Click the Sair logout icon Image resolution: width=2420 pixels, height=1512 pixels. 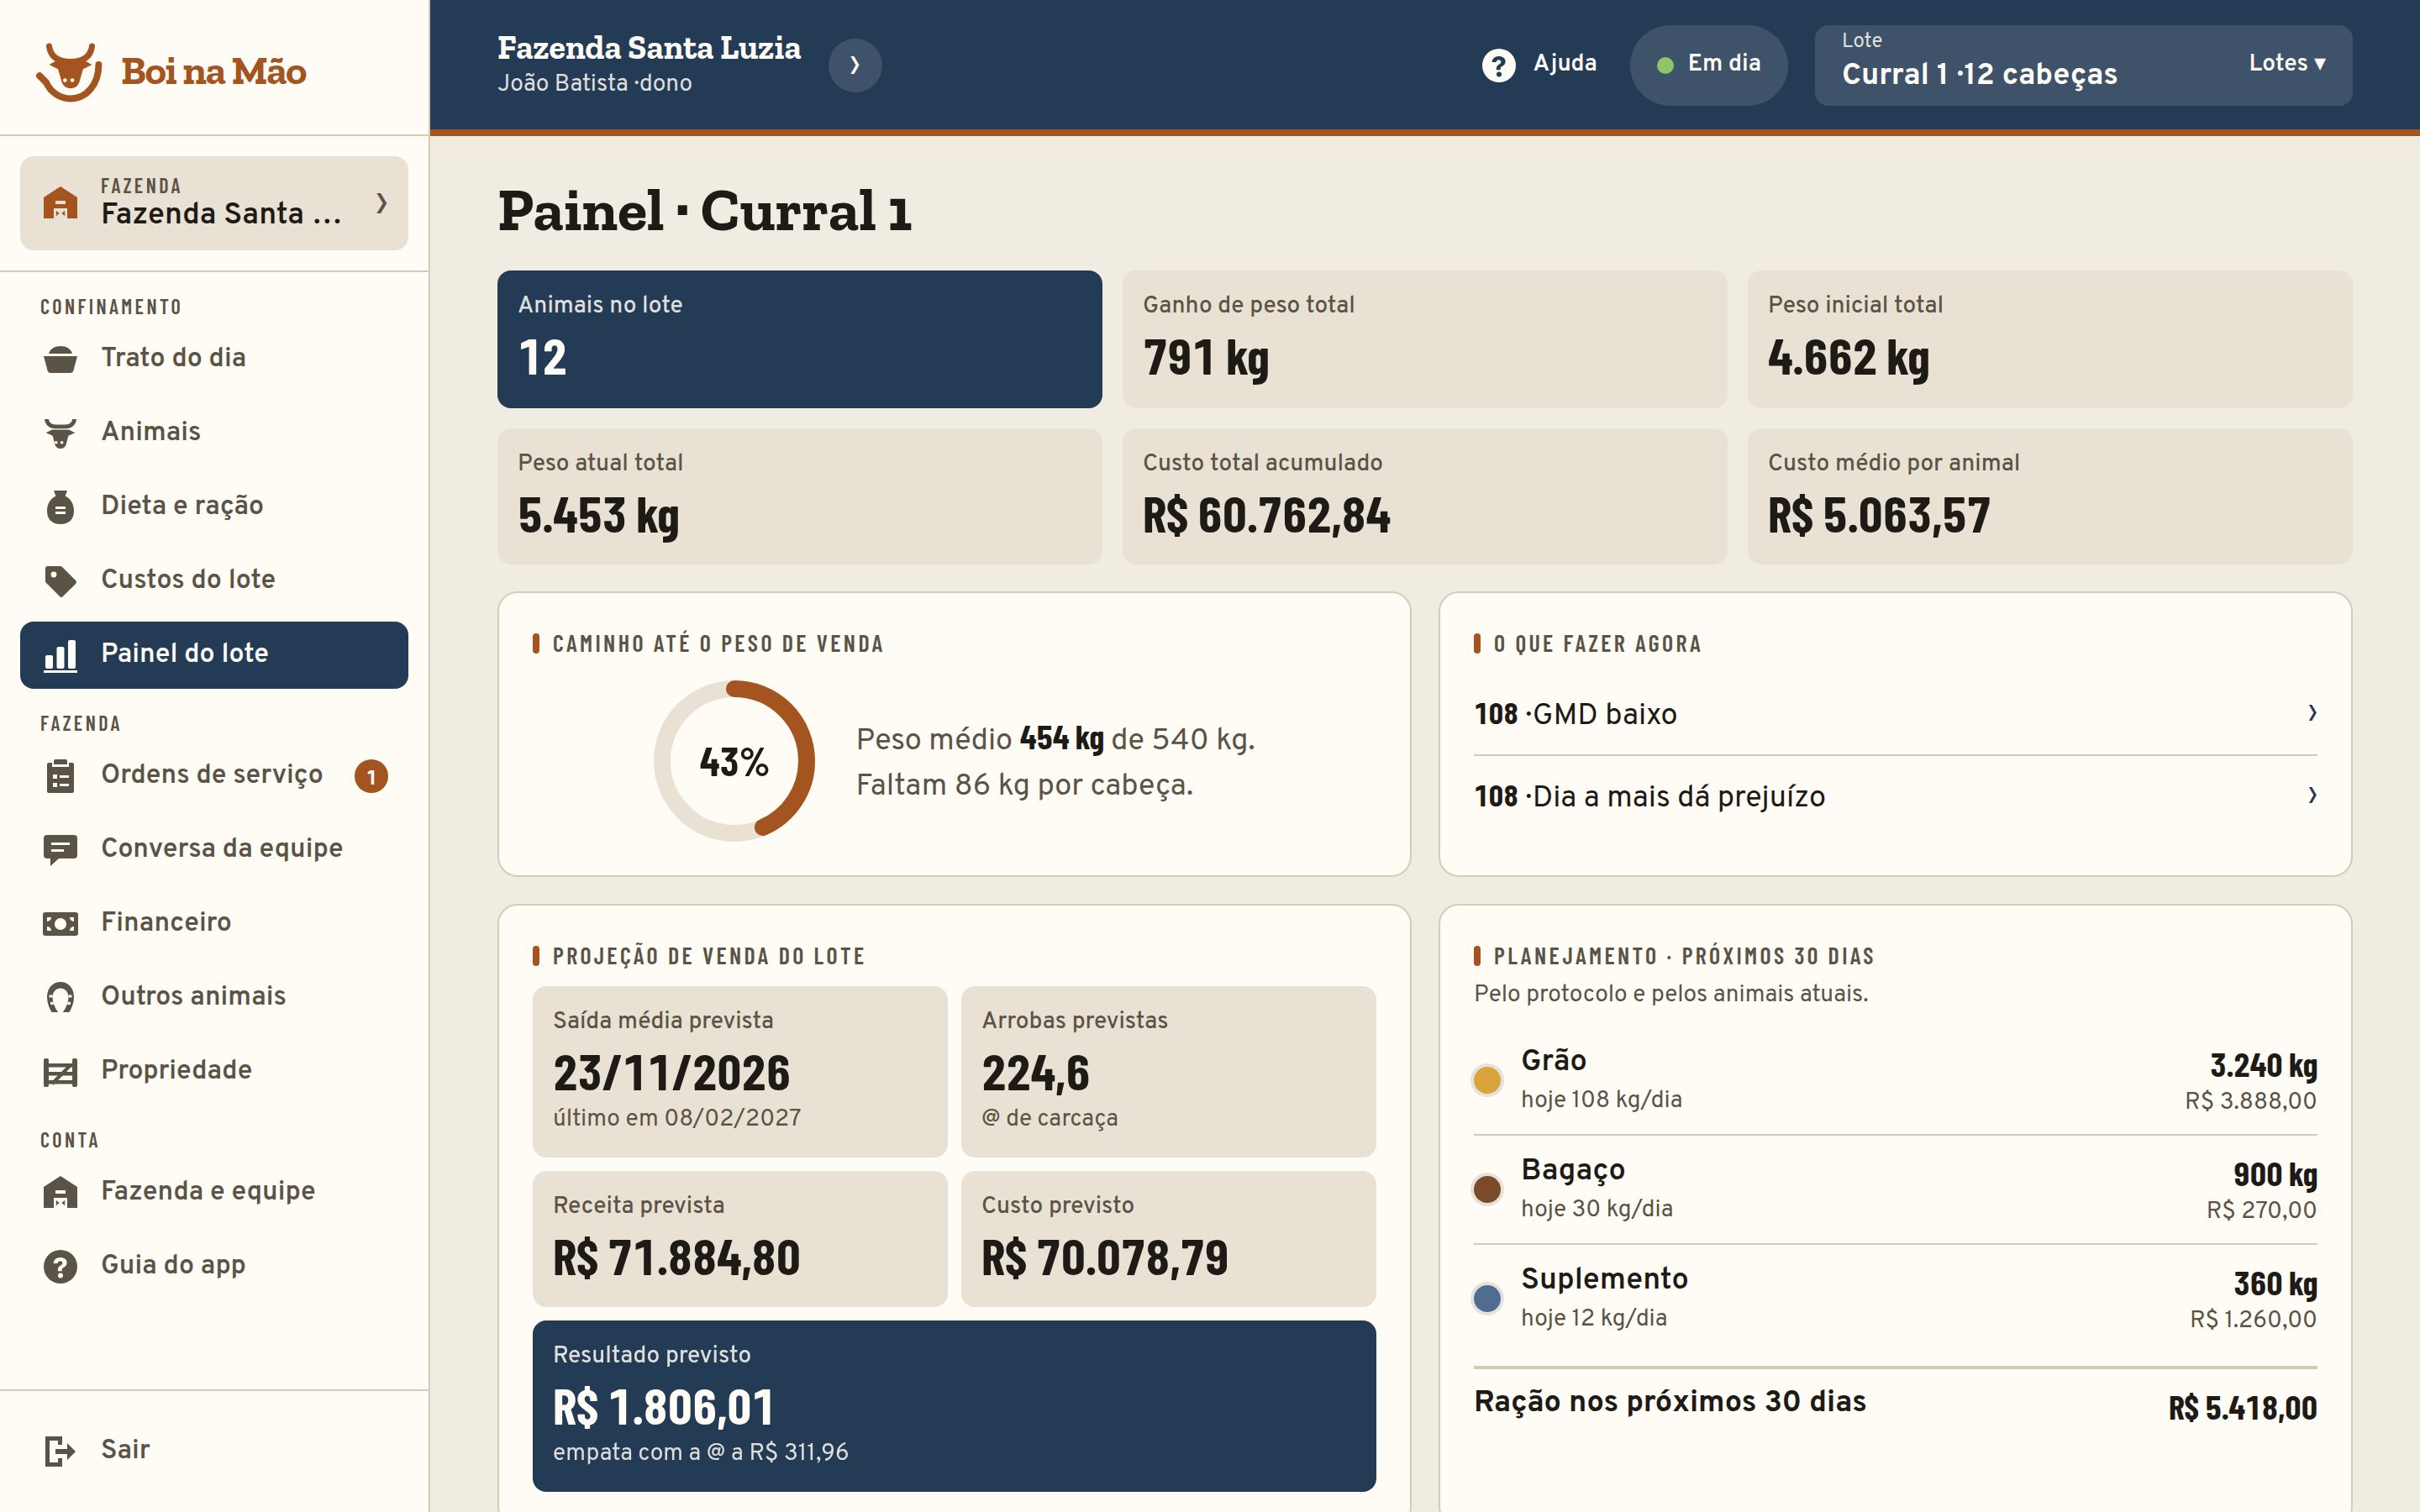(60, 1450)
